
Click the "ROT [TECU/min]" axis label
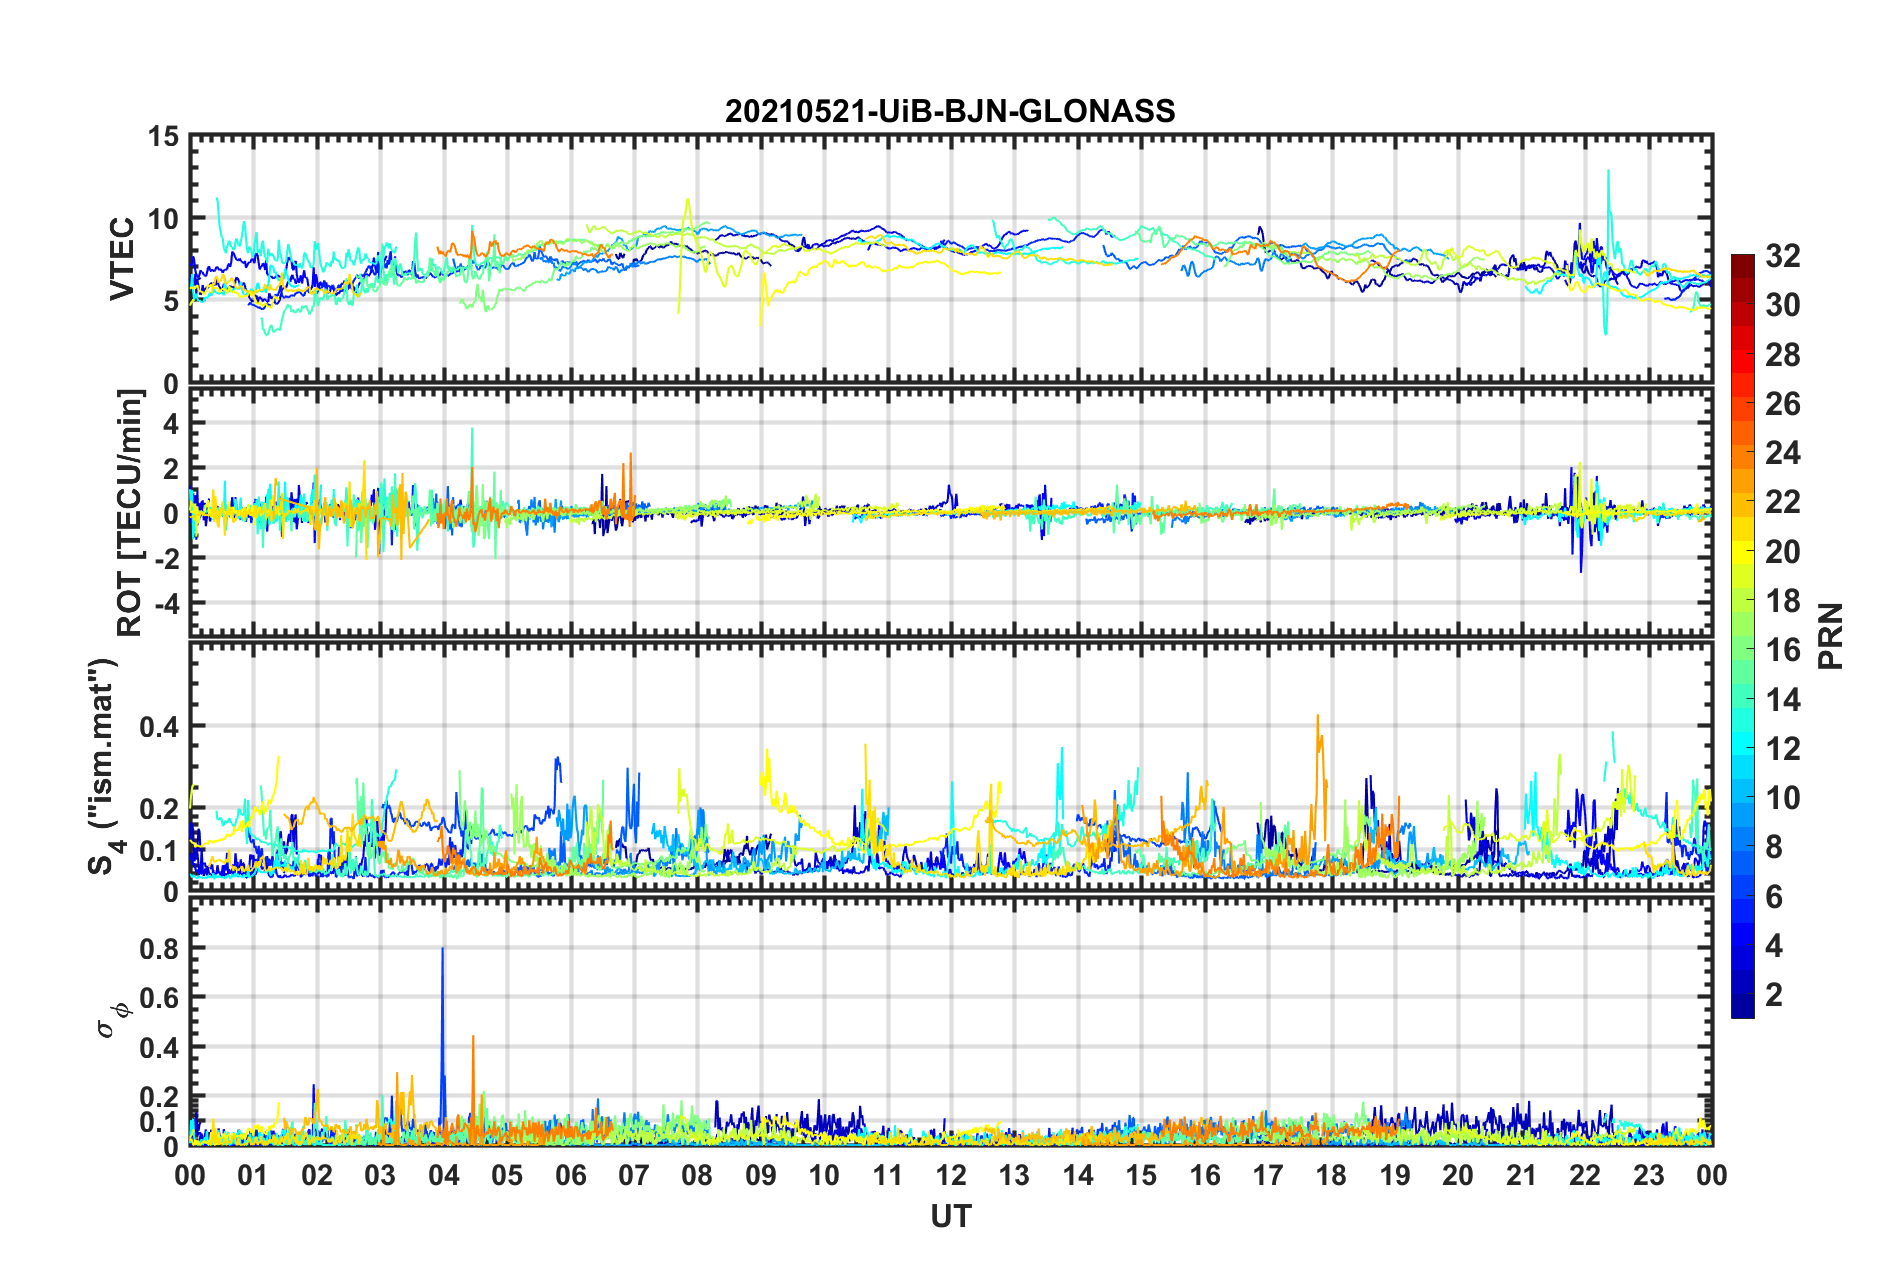[x=130, y=513]
